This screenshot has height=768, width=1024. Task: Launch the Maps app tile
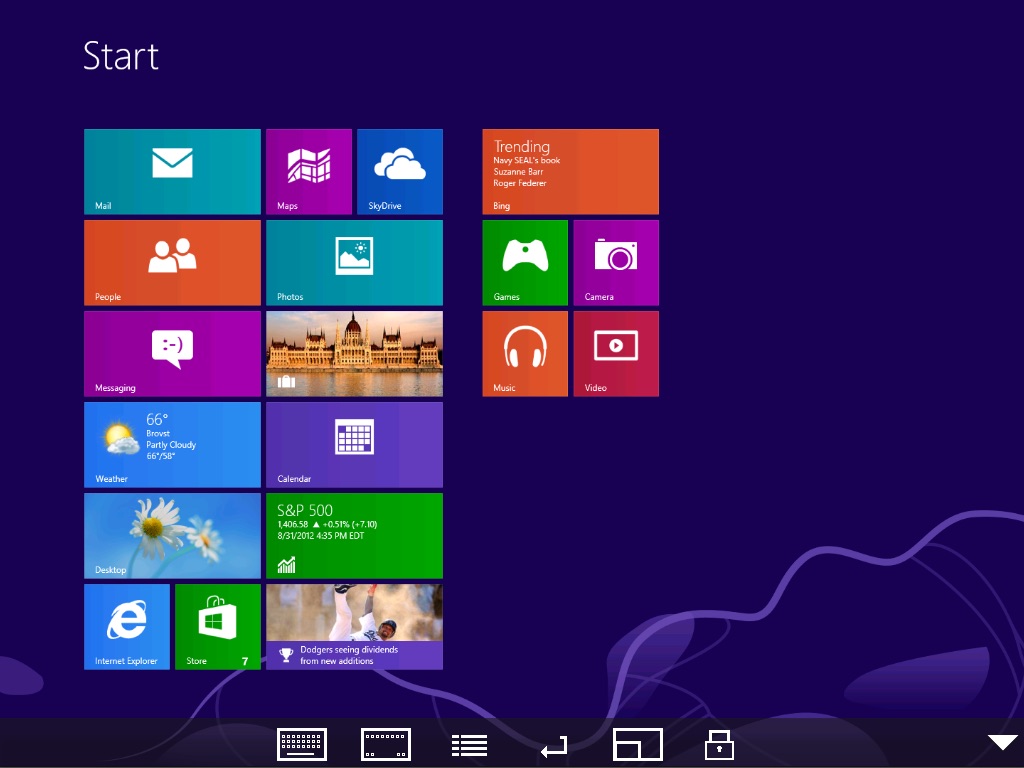point(309,172)
